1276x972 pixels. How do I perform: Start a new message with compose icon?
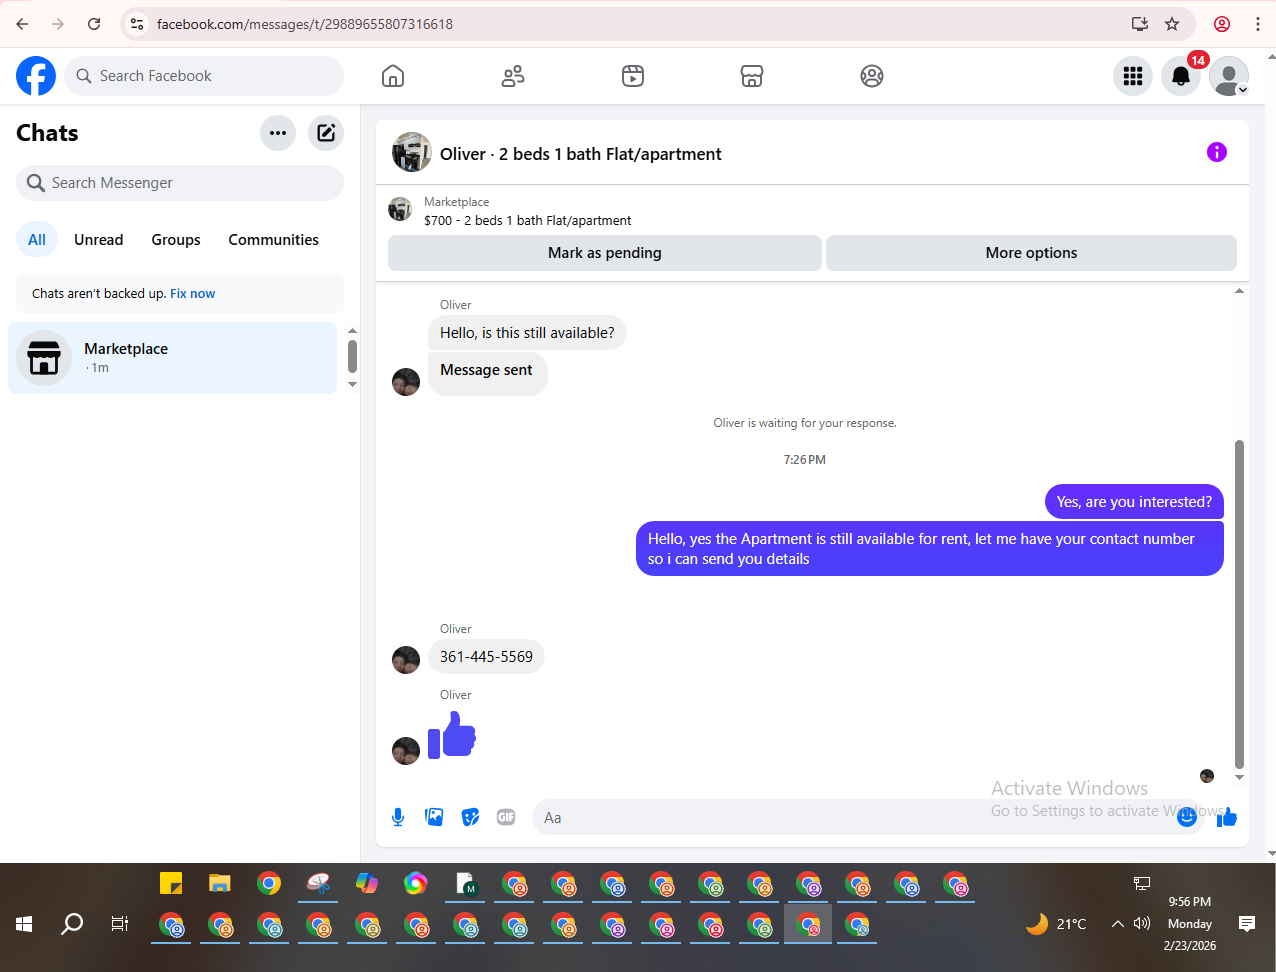click(326, 133)
